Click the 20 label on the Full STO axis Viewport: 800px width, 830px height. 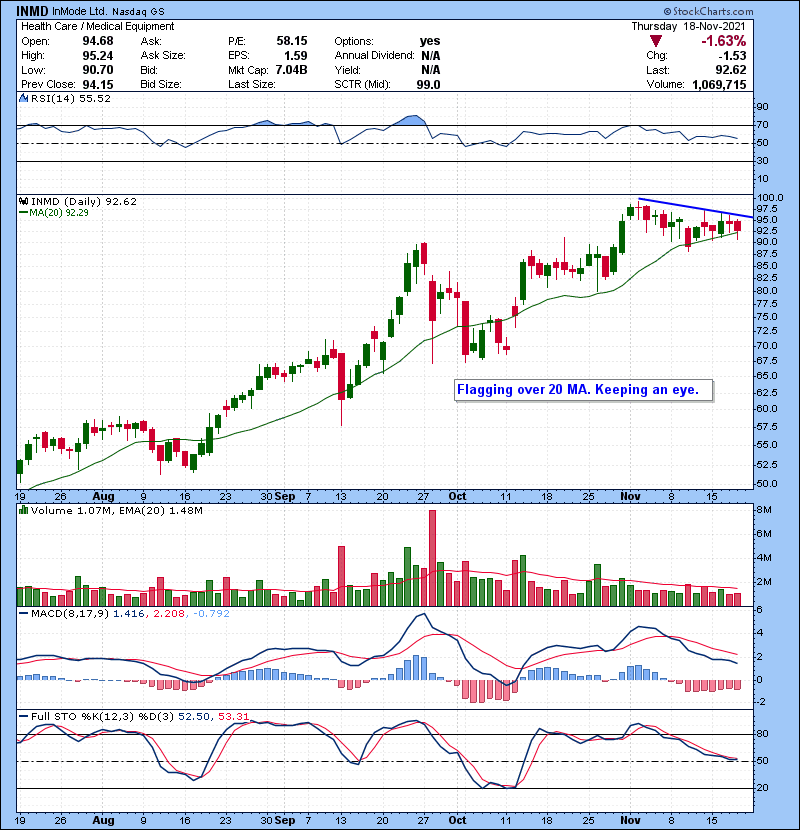click(x=762, y=788)
